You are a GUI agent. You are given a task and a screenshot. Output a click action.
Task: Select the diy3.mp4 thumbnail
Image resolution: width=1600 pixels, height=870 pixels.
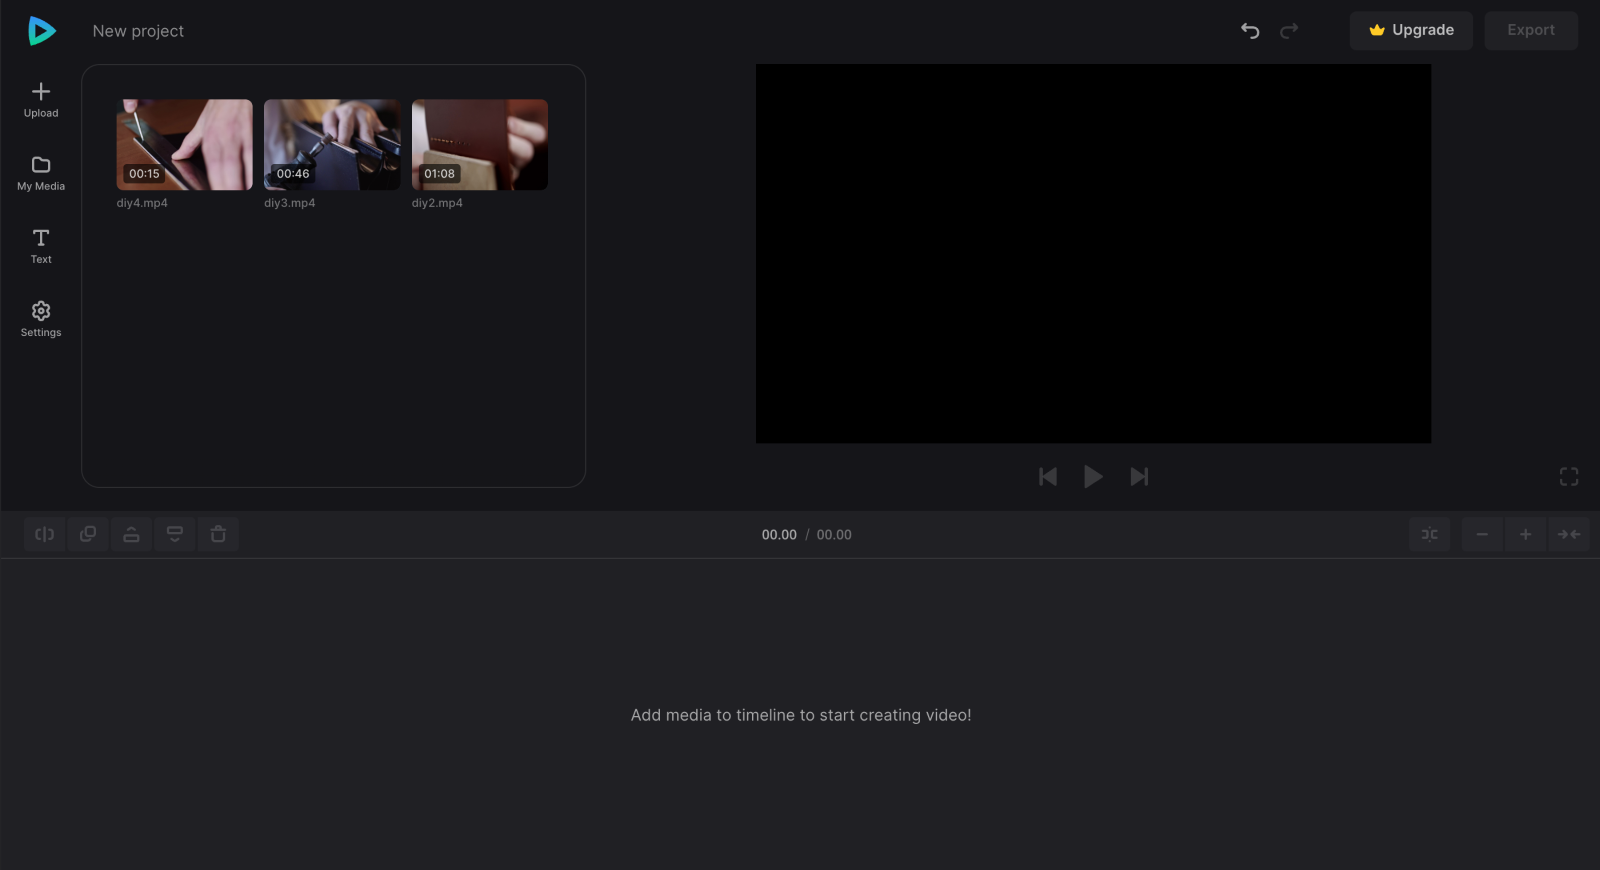(332, 144)
